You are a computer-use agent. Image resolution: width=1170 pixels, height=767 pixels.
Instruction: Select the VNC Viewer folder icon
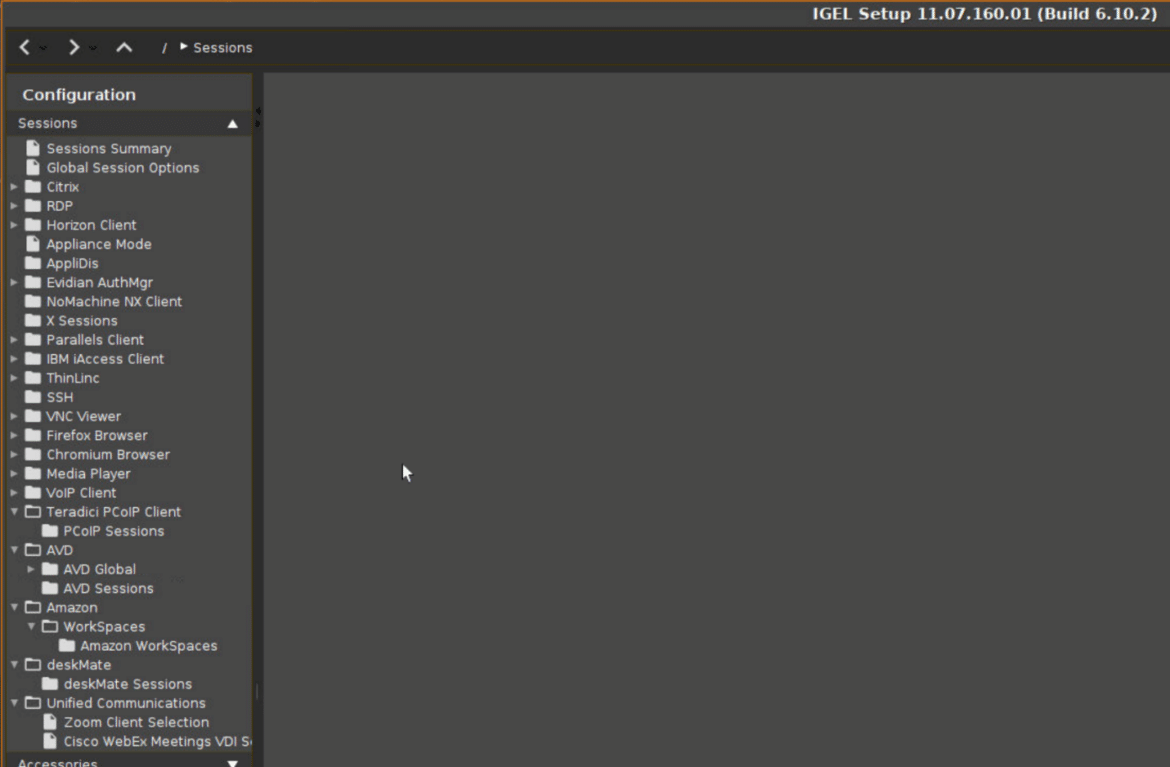(33, 416)
